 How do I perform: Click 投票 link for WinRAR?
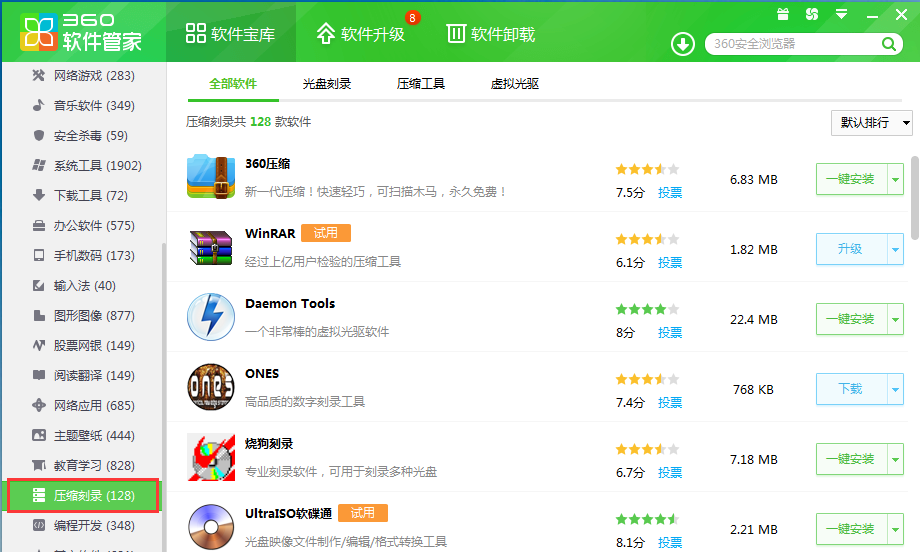point(669,262)
